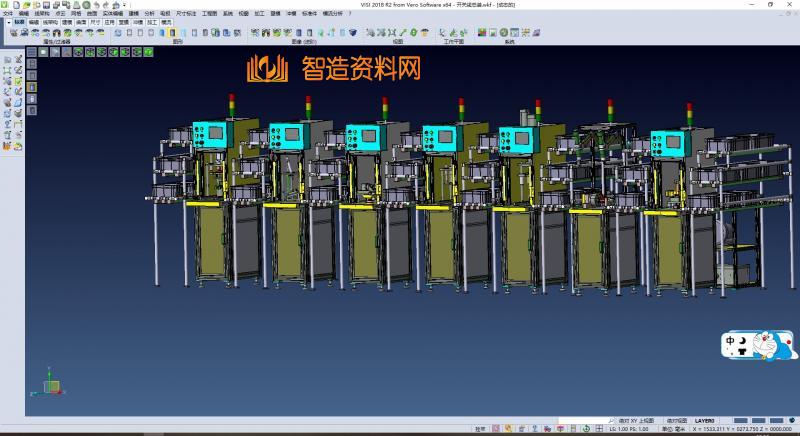Open the 文件 menu
This screenshot has height=436, width=800.
coord(8,13)
